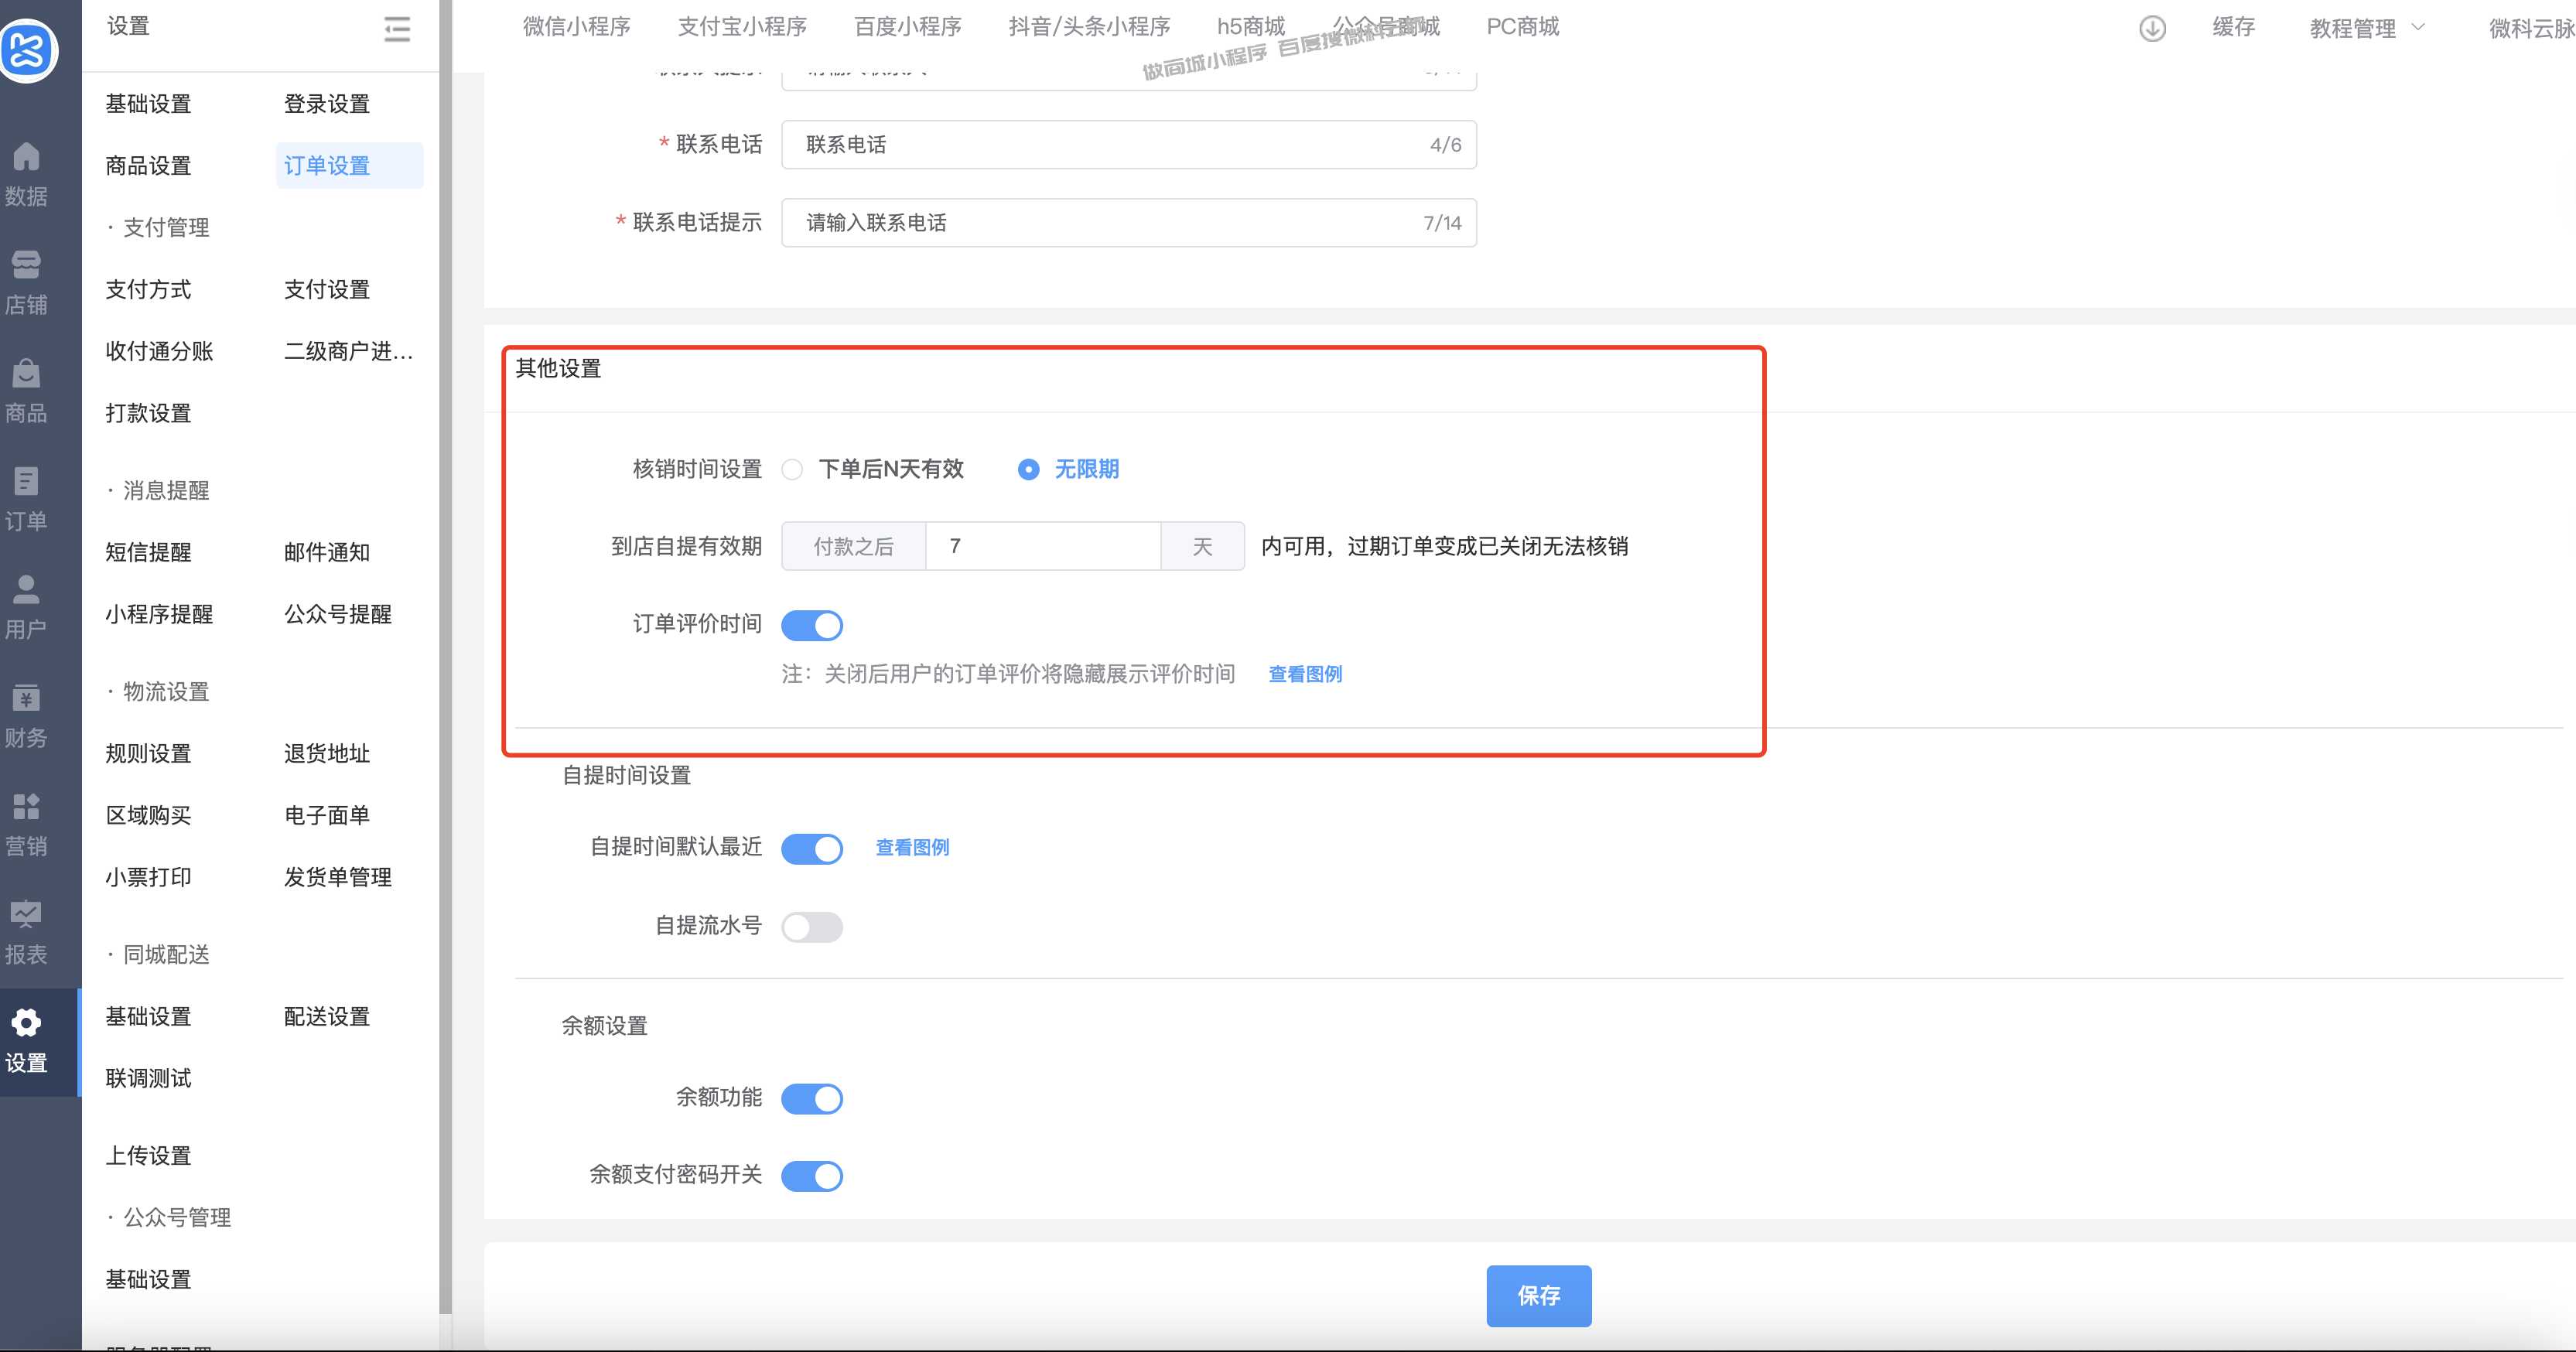Open 支付设置 menu item

pos(327,290)
